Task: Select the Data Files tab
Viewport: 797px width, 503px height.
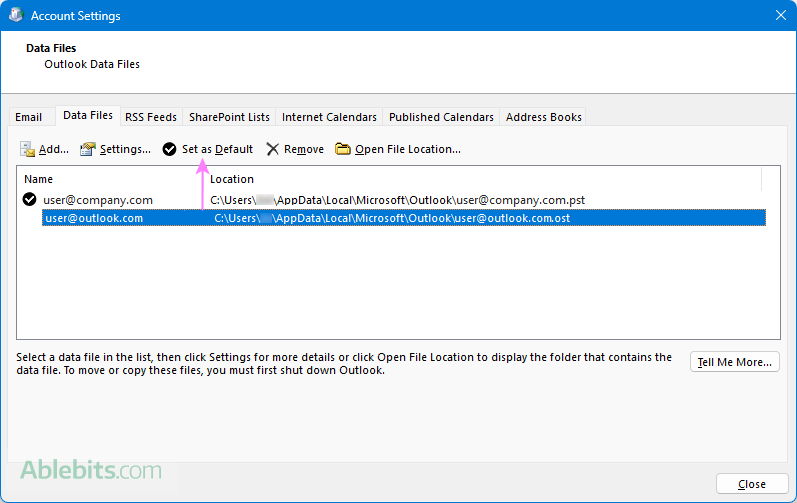Action: [88, 115]
